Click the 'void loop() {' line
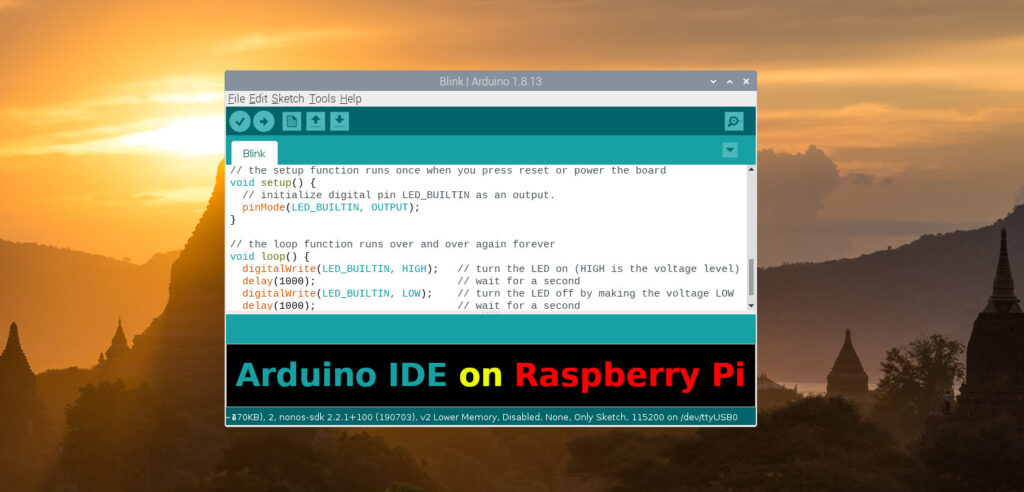This screenshot has width=1024, height=492. point(270,257)
